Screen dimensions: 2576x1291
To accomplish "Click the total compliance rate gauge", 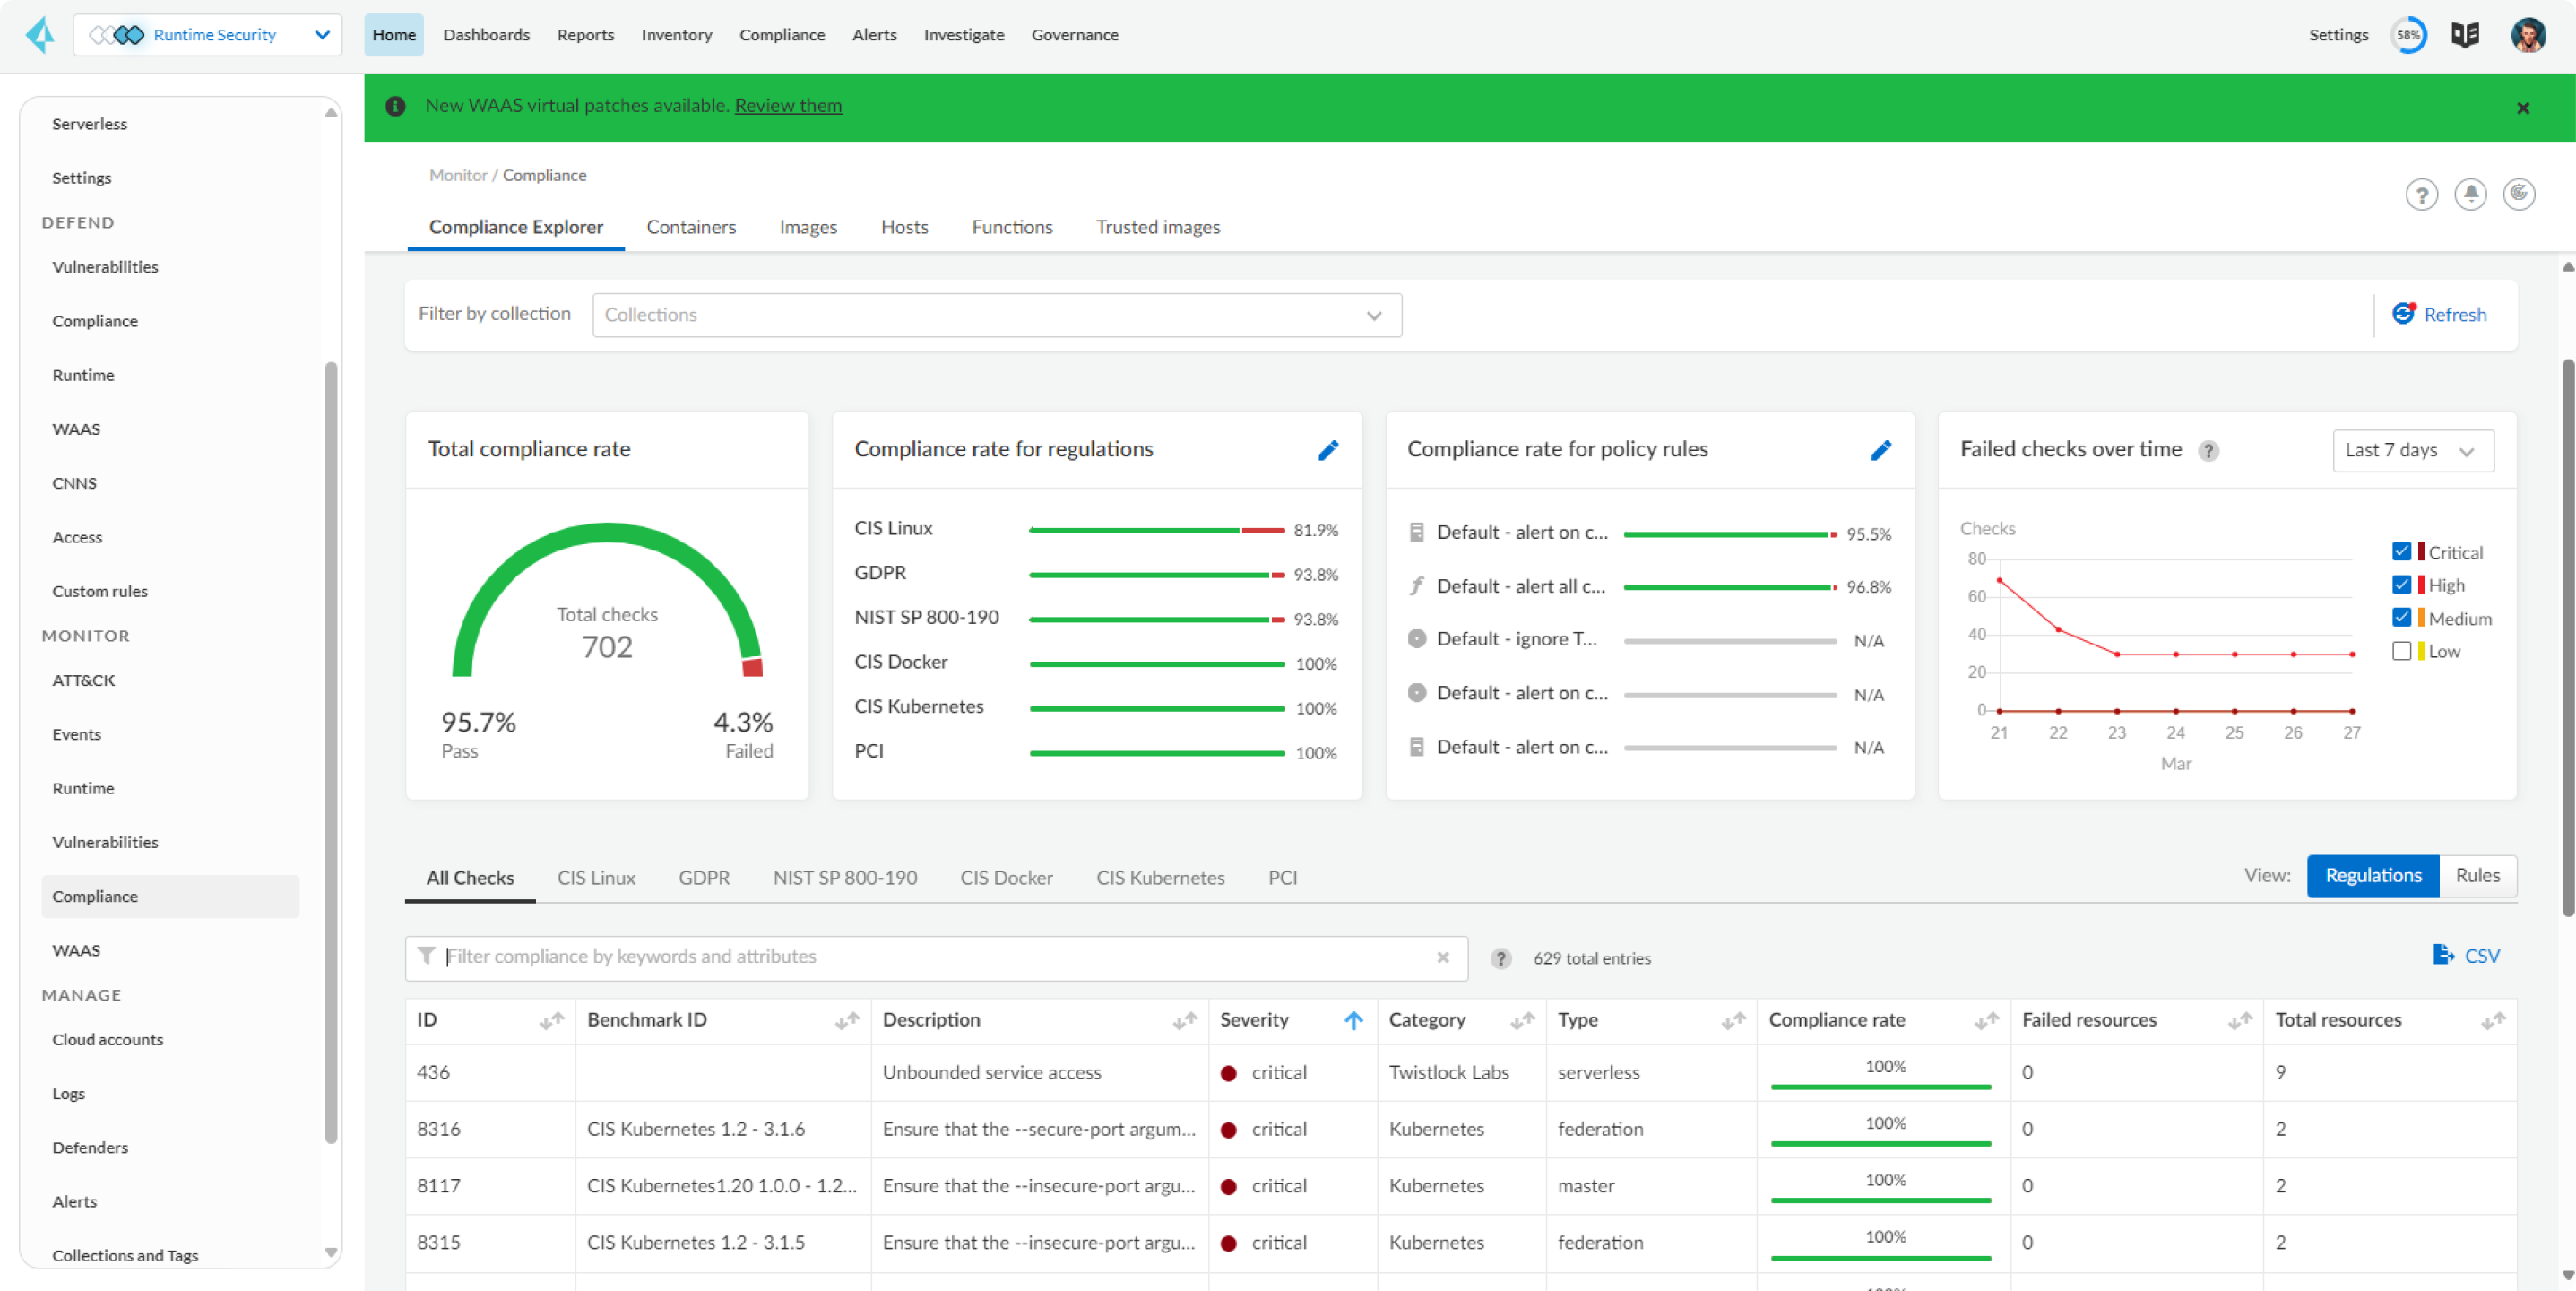I will (607, 600).
